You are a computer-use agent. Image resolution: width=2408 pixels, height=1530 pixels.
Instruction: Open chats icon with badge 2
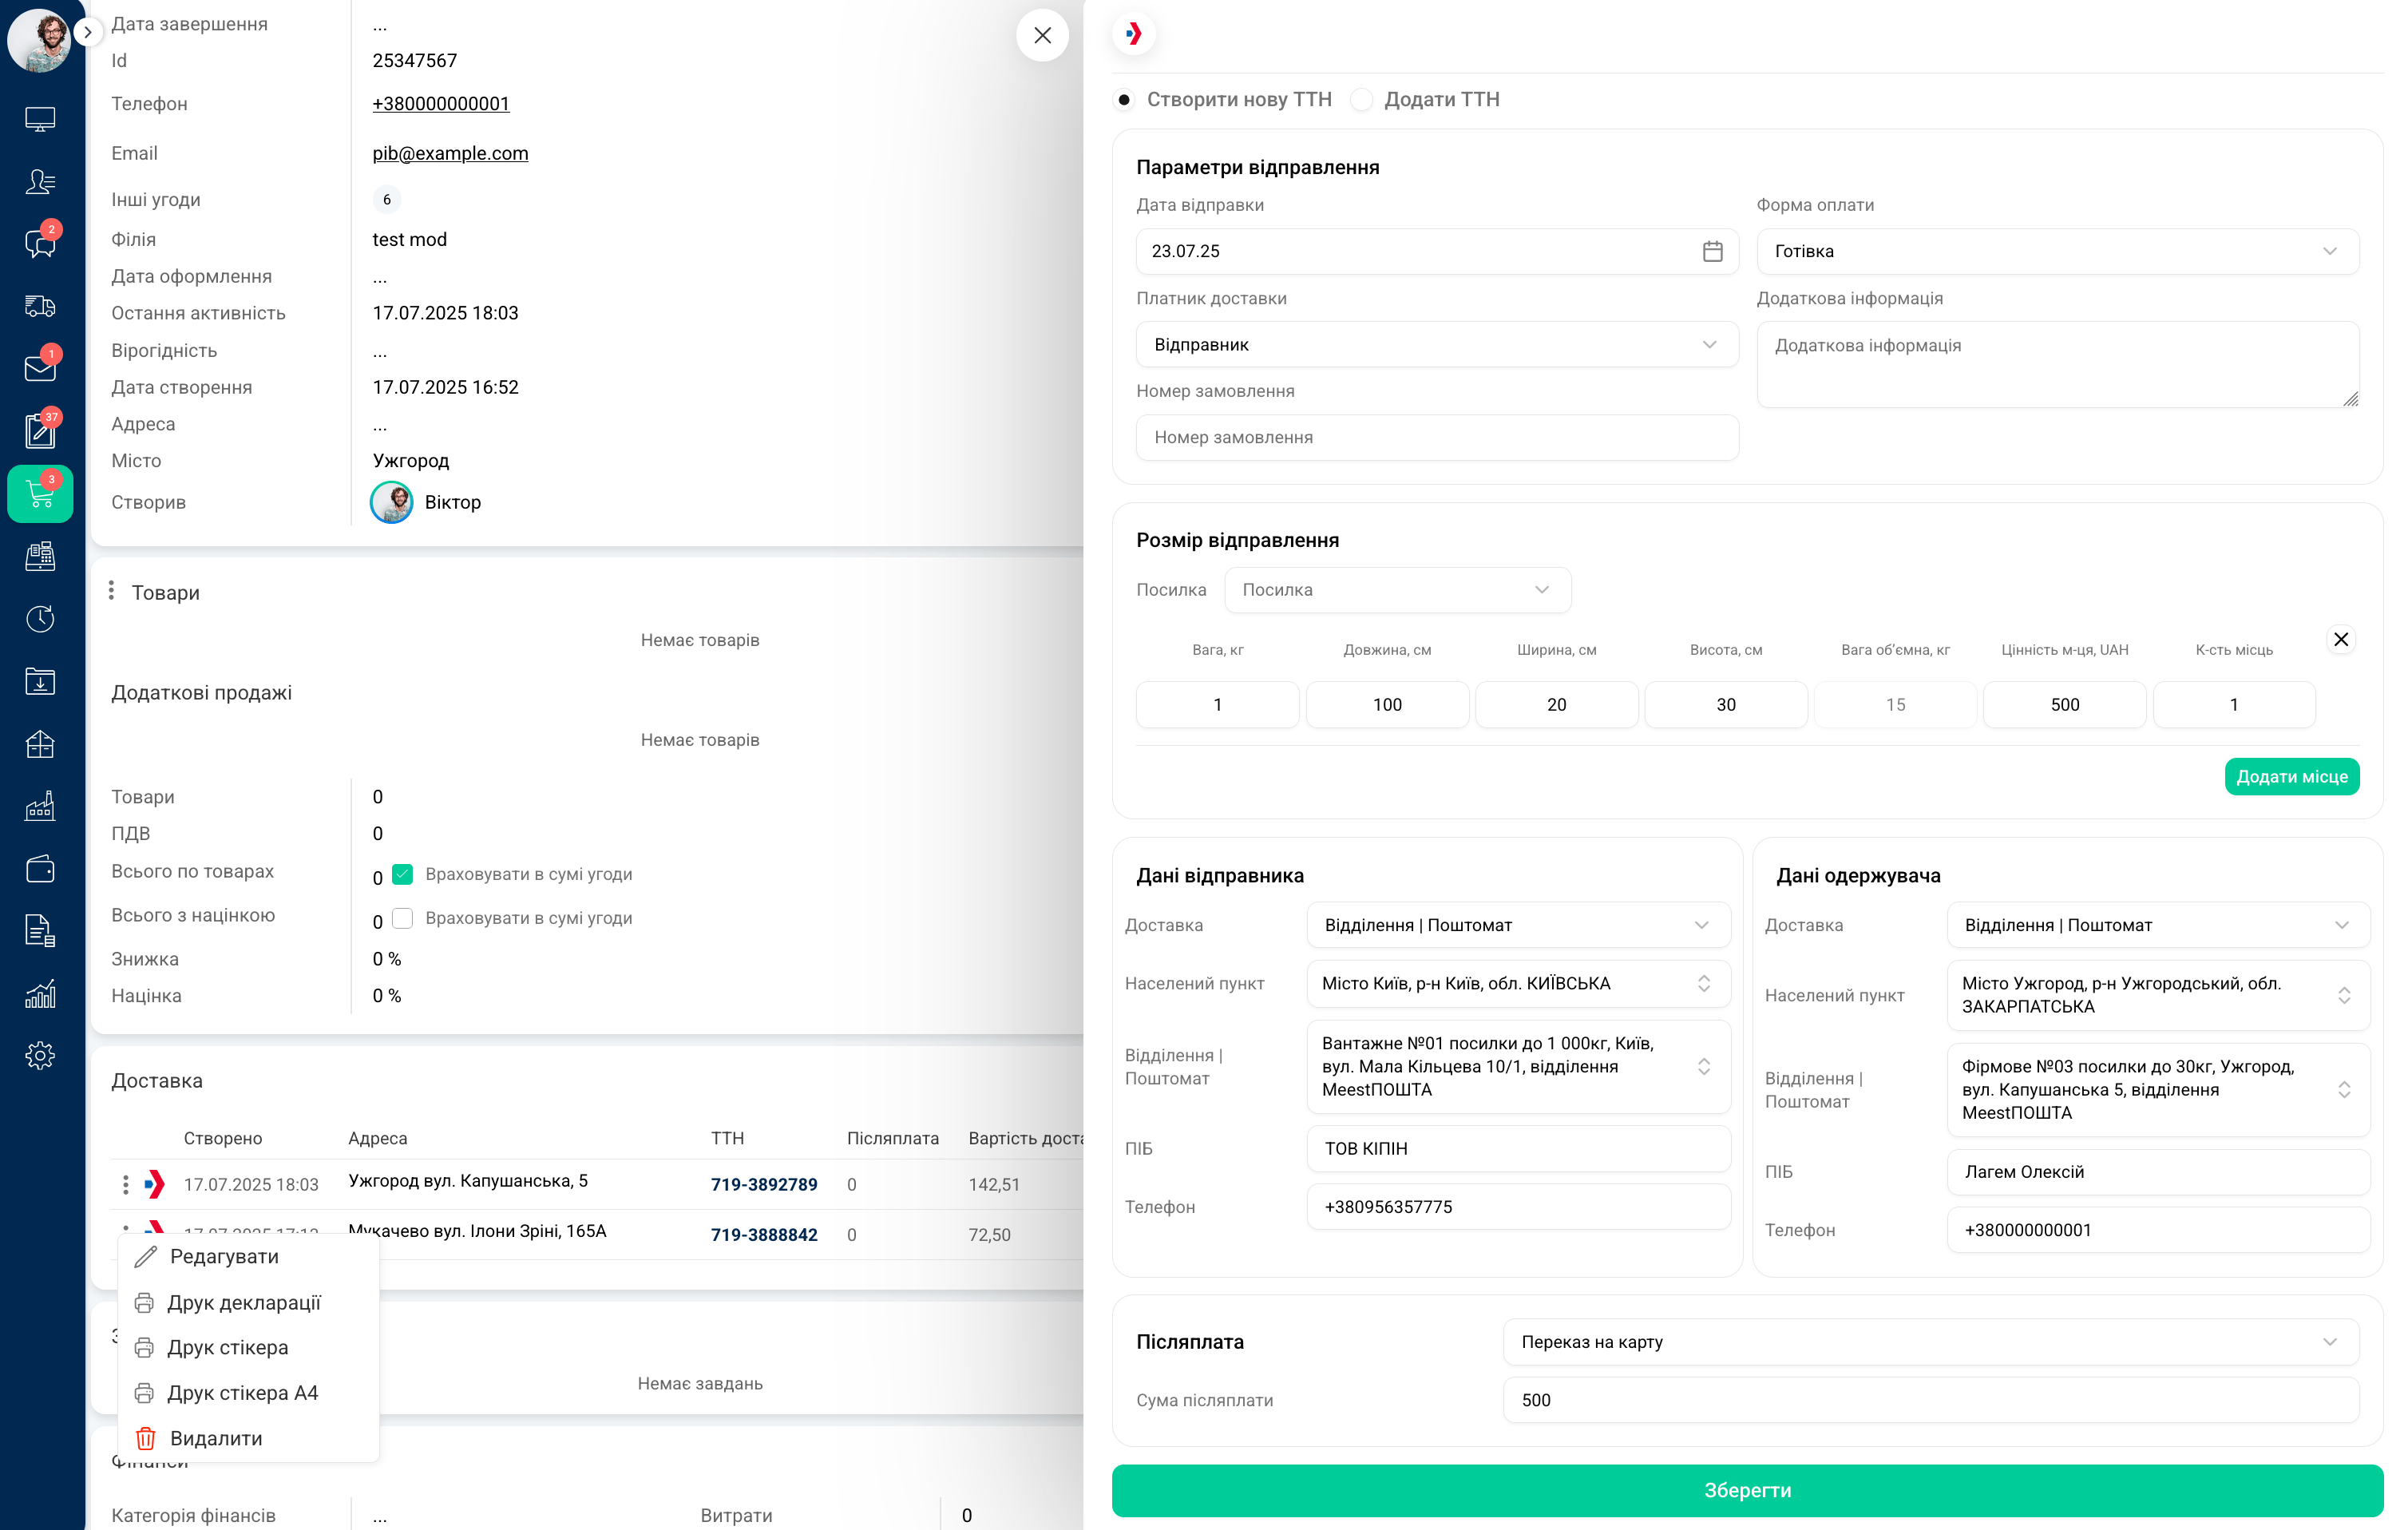click(x=40, y=243)
